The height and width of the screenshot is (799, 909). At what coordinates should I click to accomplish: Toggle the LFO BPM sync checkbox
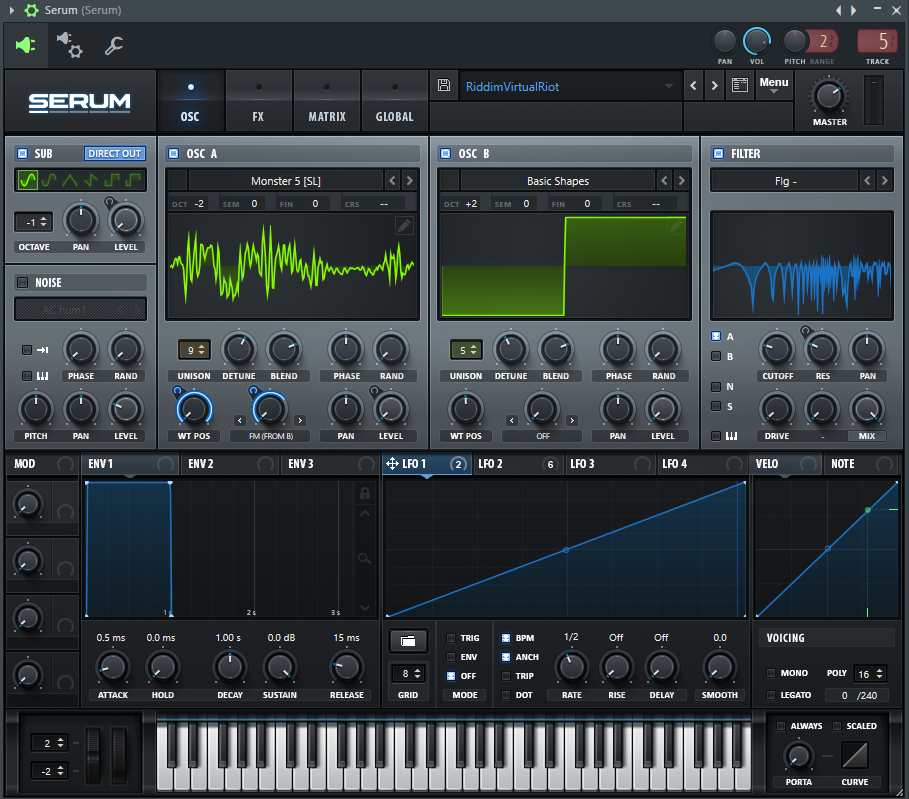tap(506, 638)
